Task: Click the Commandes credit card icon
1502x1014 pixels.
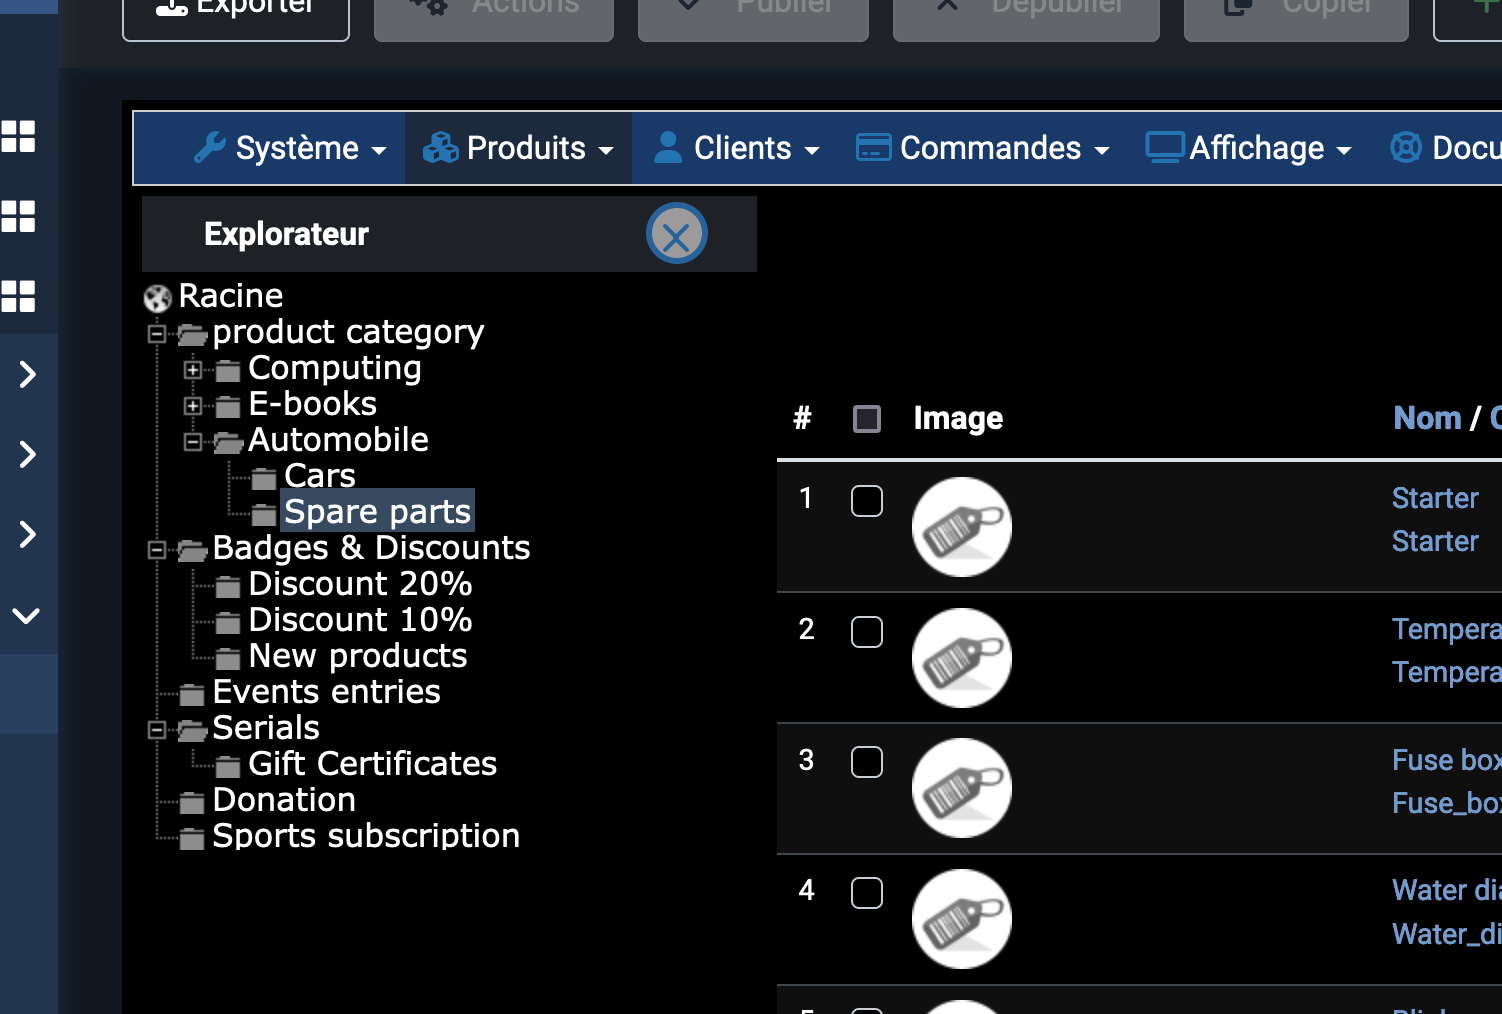Action: point(873,148)
